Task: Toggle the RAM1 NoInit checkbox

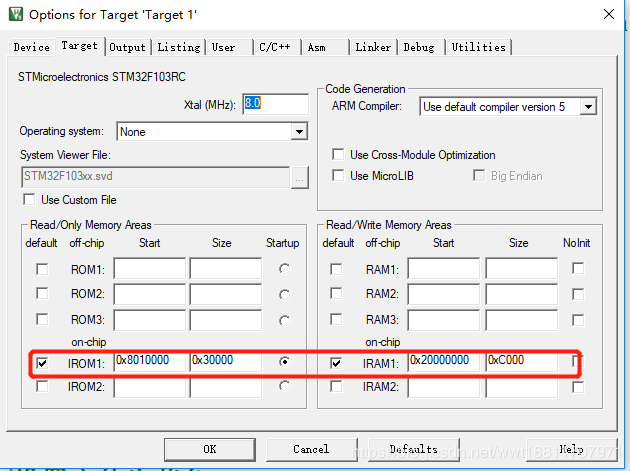Action: [578, 268]
